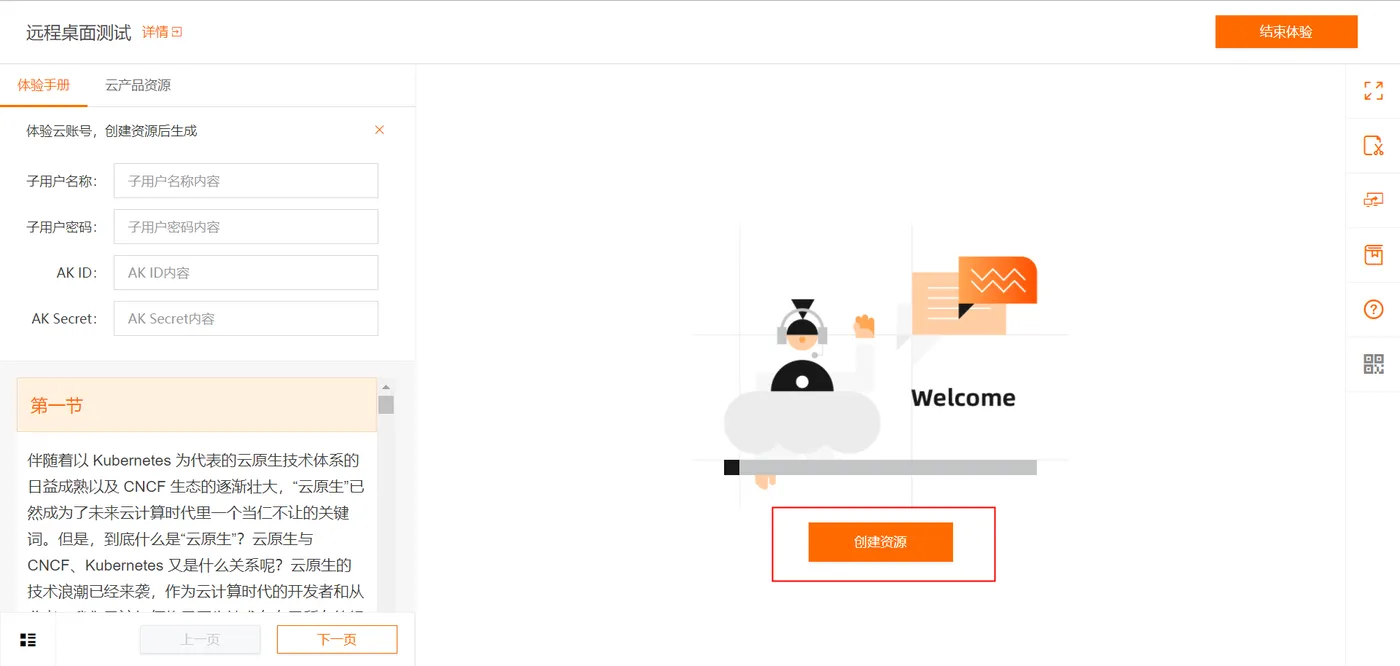Viewport: 1400px width, 666px height.
Task: Click the 子用户密码 input field
Action: [x=246, y=227]
